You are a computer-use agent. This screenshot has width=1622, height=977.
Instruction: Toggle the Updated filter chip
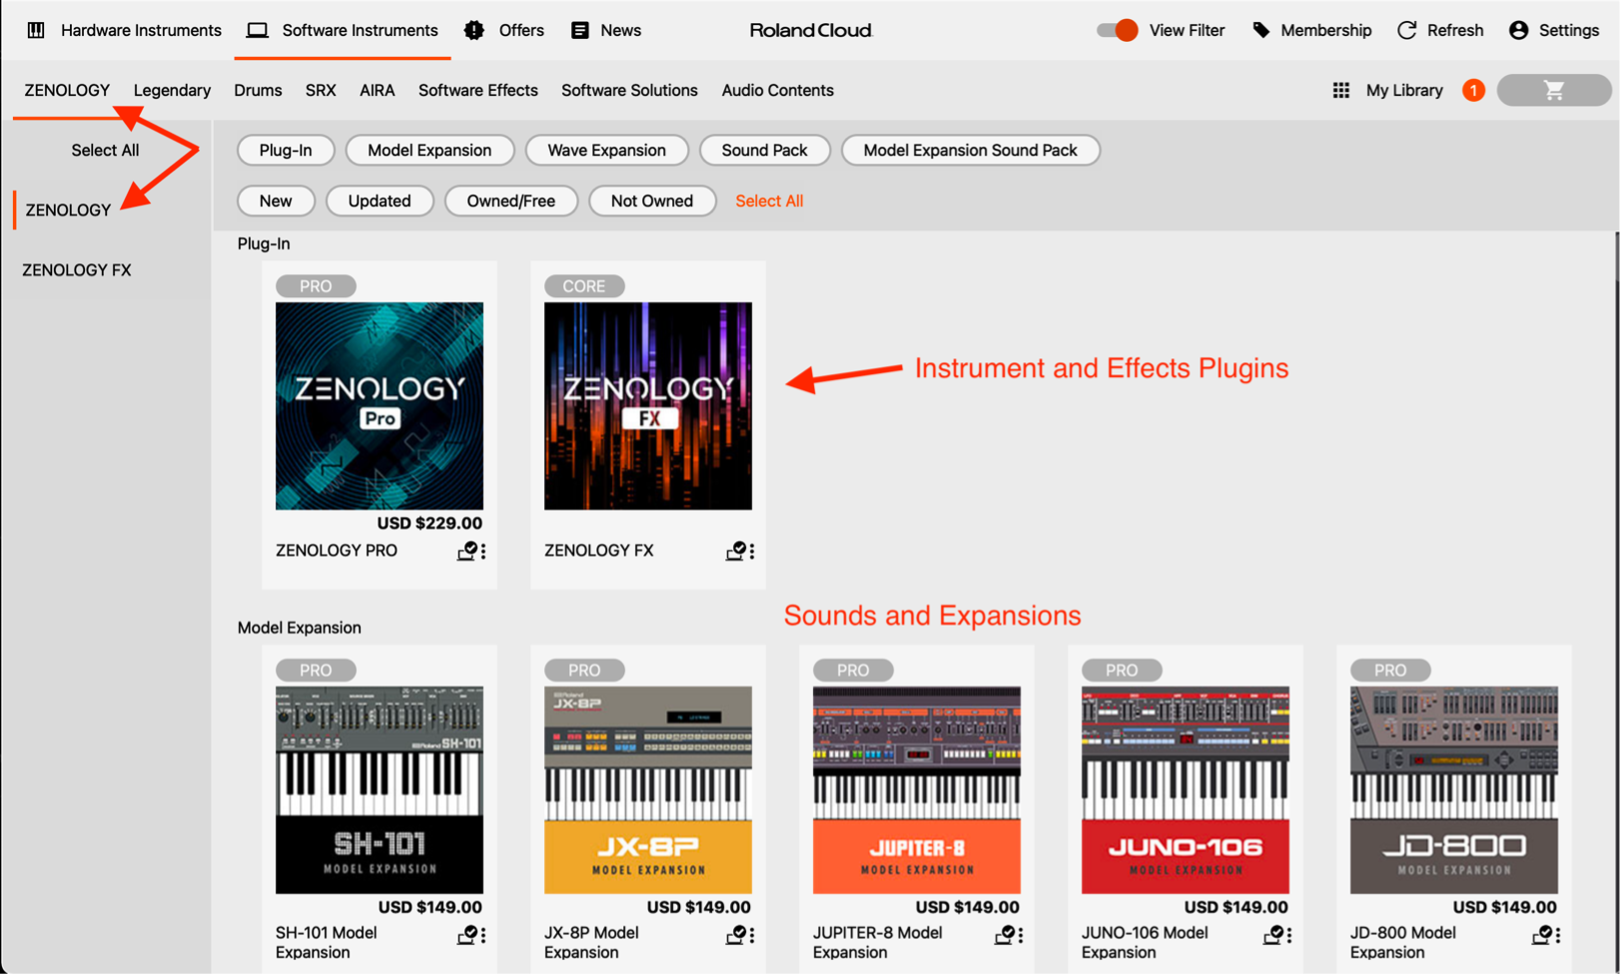click(x=379, y=201)
